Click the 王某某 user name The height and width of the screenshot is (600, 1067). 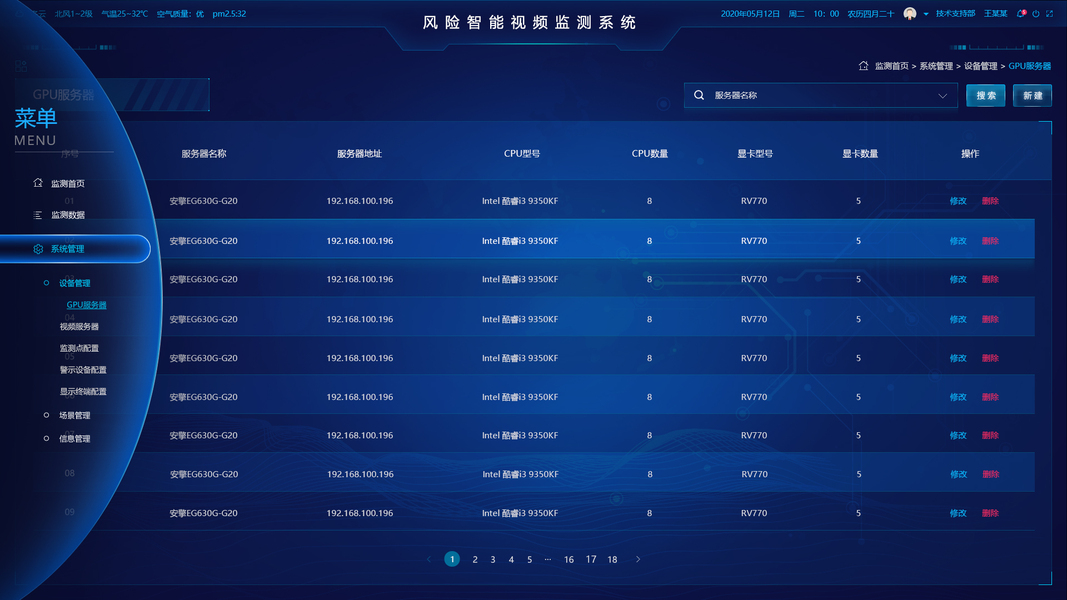coord(996,14)
